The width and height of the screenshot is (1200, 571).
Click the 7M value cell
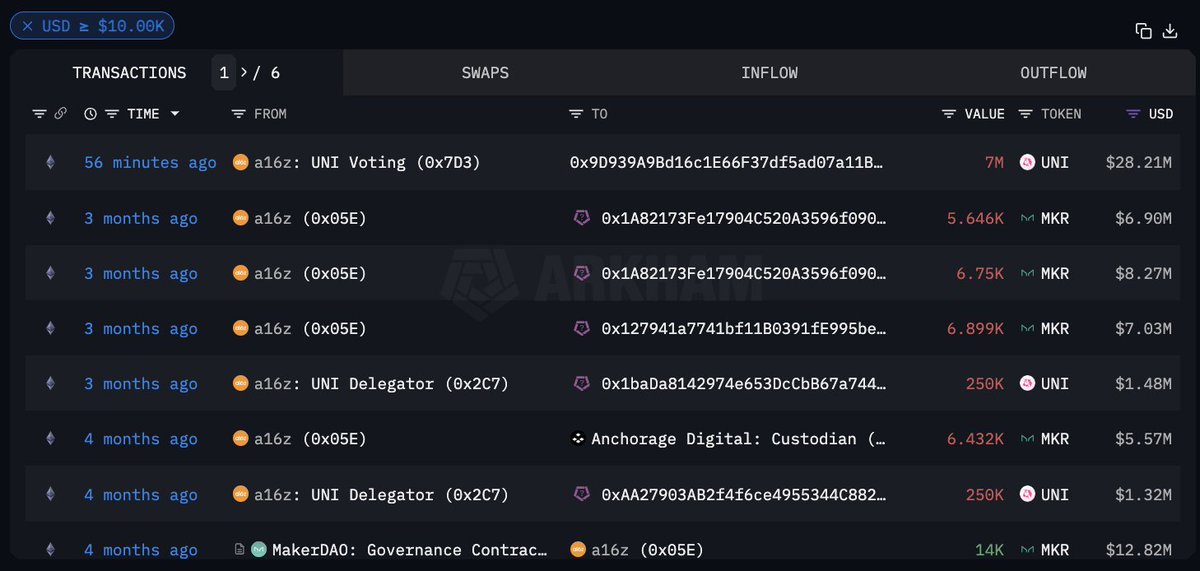pyautogui.click(x=993, y=162)
